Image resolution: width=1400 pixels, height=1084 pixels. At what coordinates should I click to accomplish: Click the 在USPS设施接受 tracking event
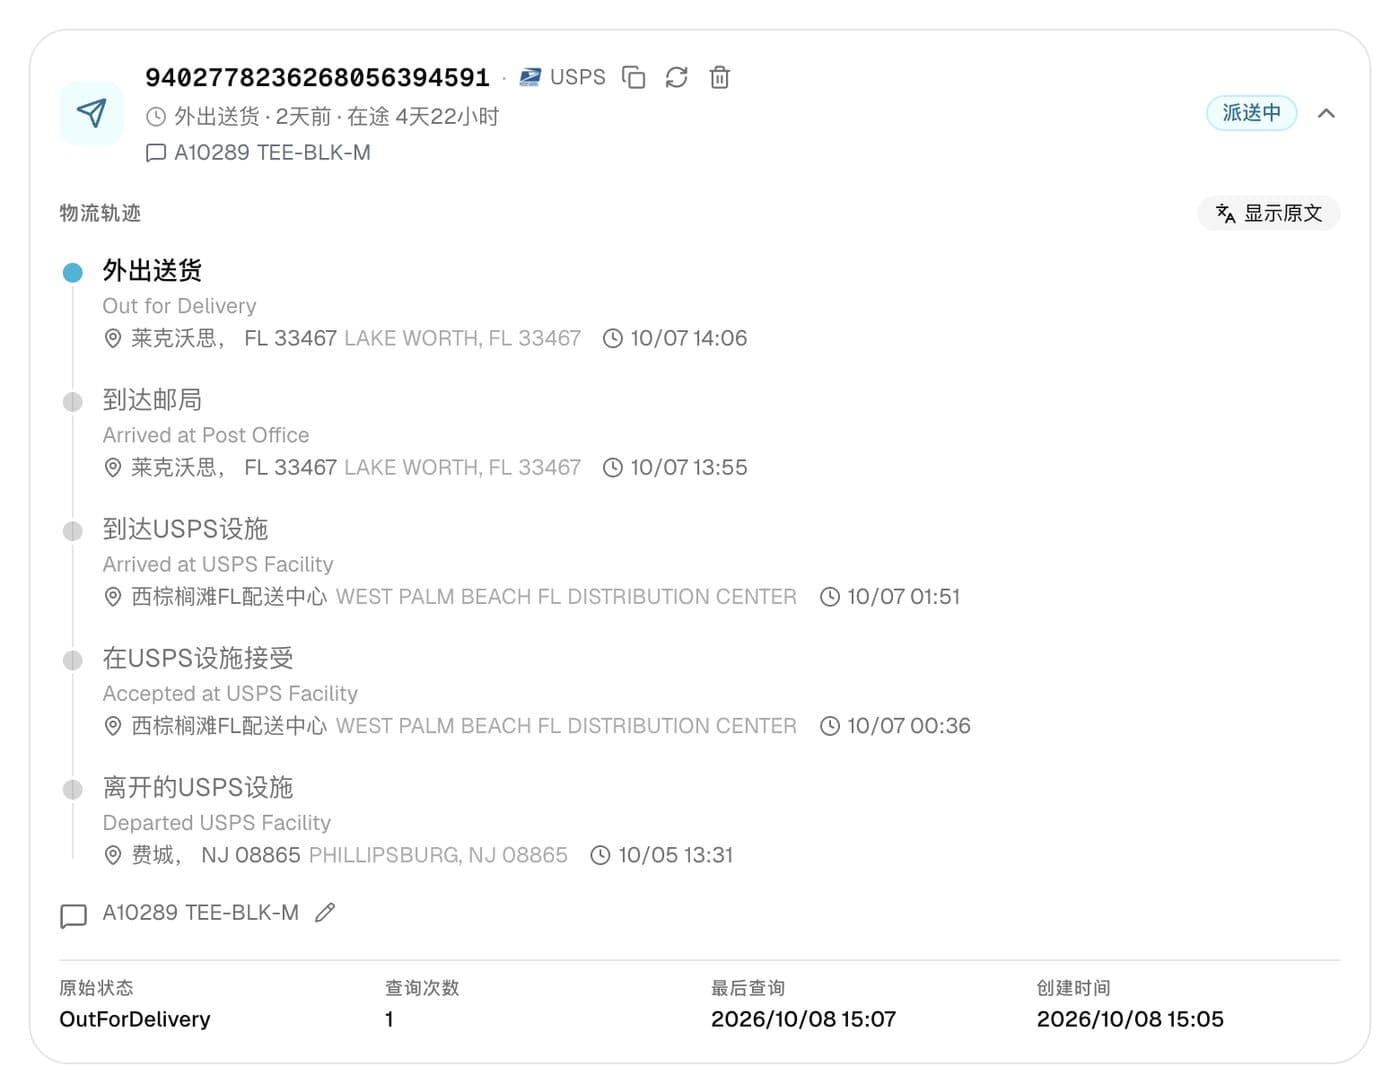coord(198,658)
